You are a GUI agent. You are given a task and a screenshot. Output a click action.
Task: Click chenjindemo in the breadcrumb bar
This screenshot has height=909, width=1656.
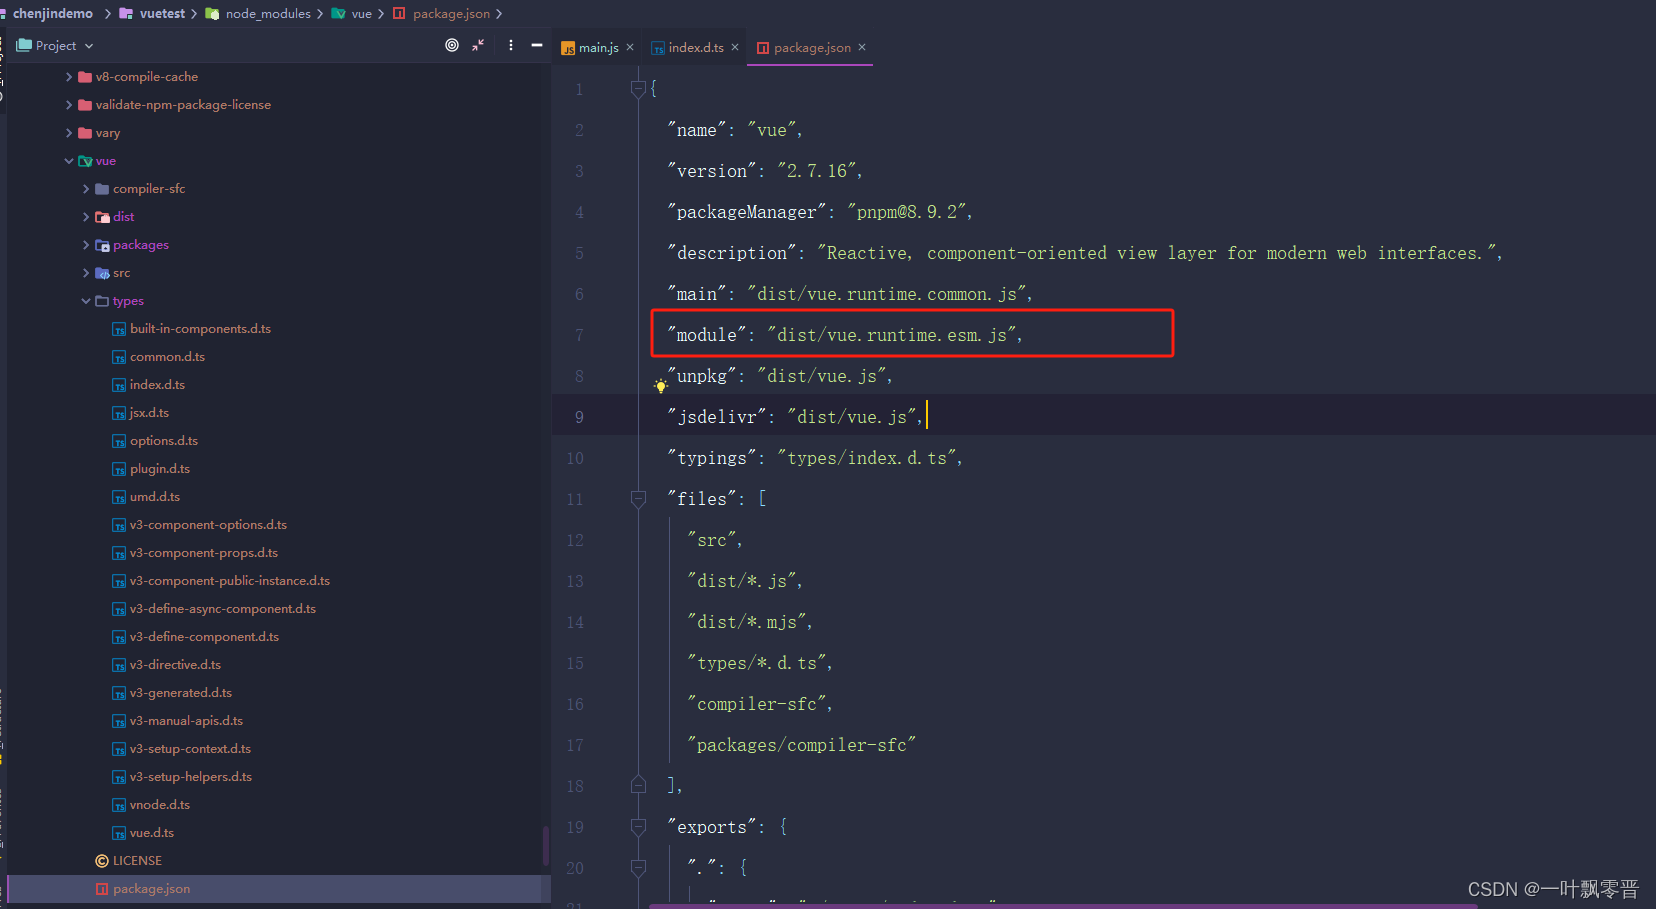click(x=52, y=13)
